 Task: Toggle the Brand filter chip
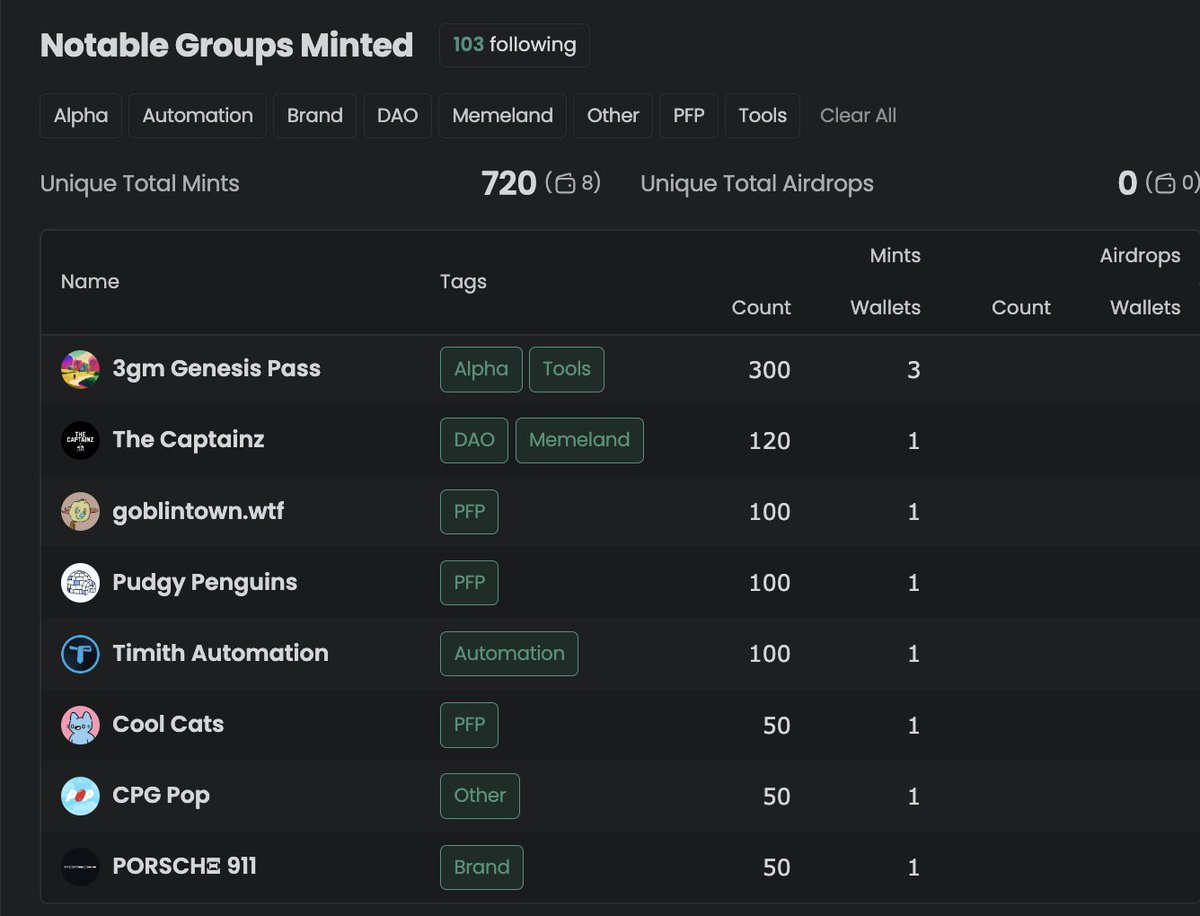(x=315, y=115)
